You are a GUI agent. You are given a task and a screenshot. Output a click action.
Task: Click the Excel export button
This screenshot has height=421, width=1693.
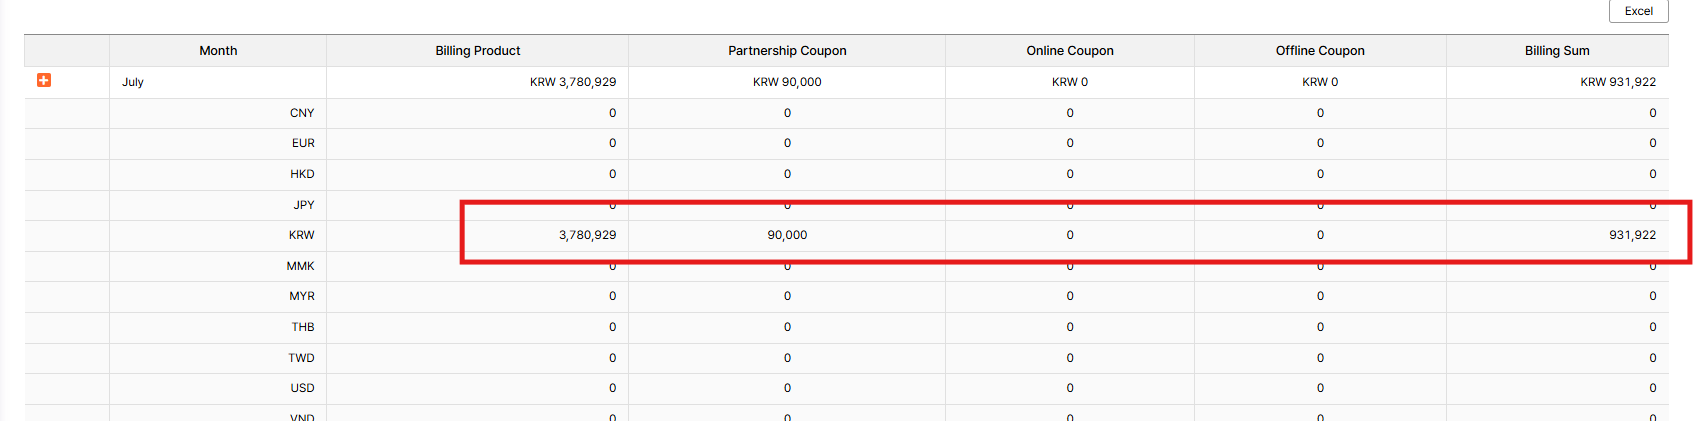click(x=1638, y=11)
